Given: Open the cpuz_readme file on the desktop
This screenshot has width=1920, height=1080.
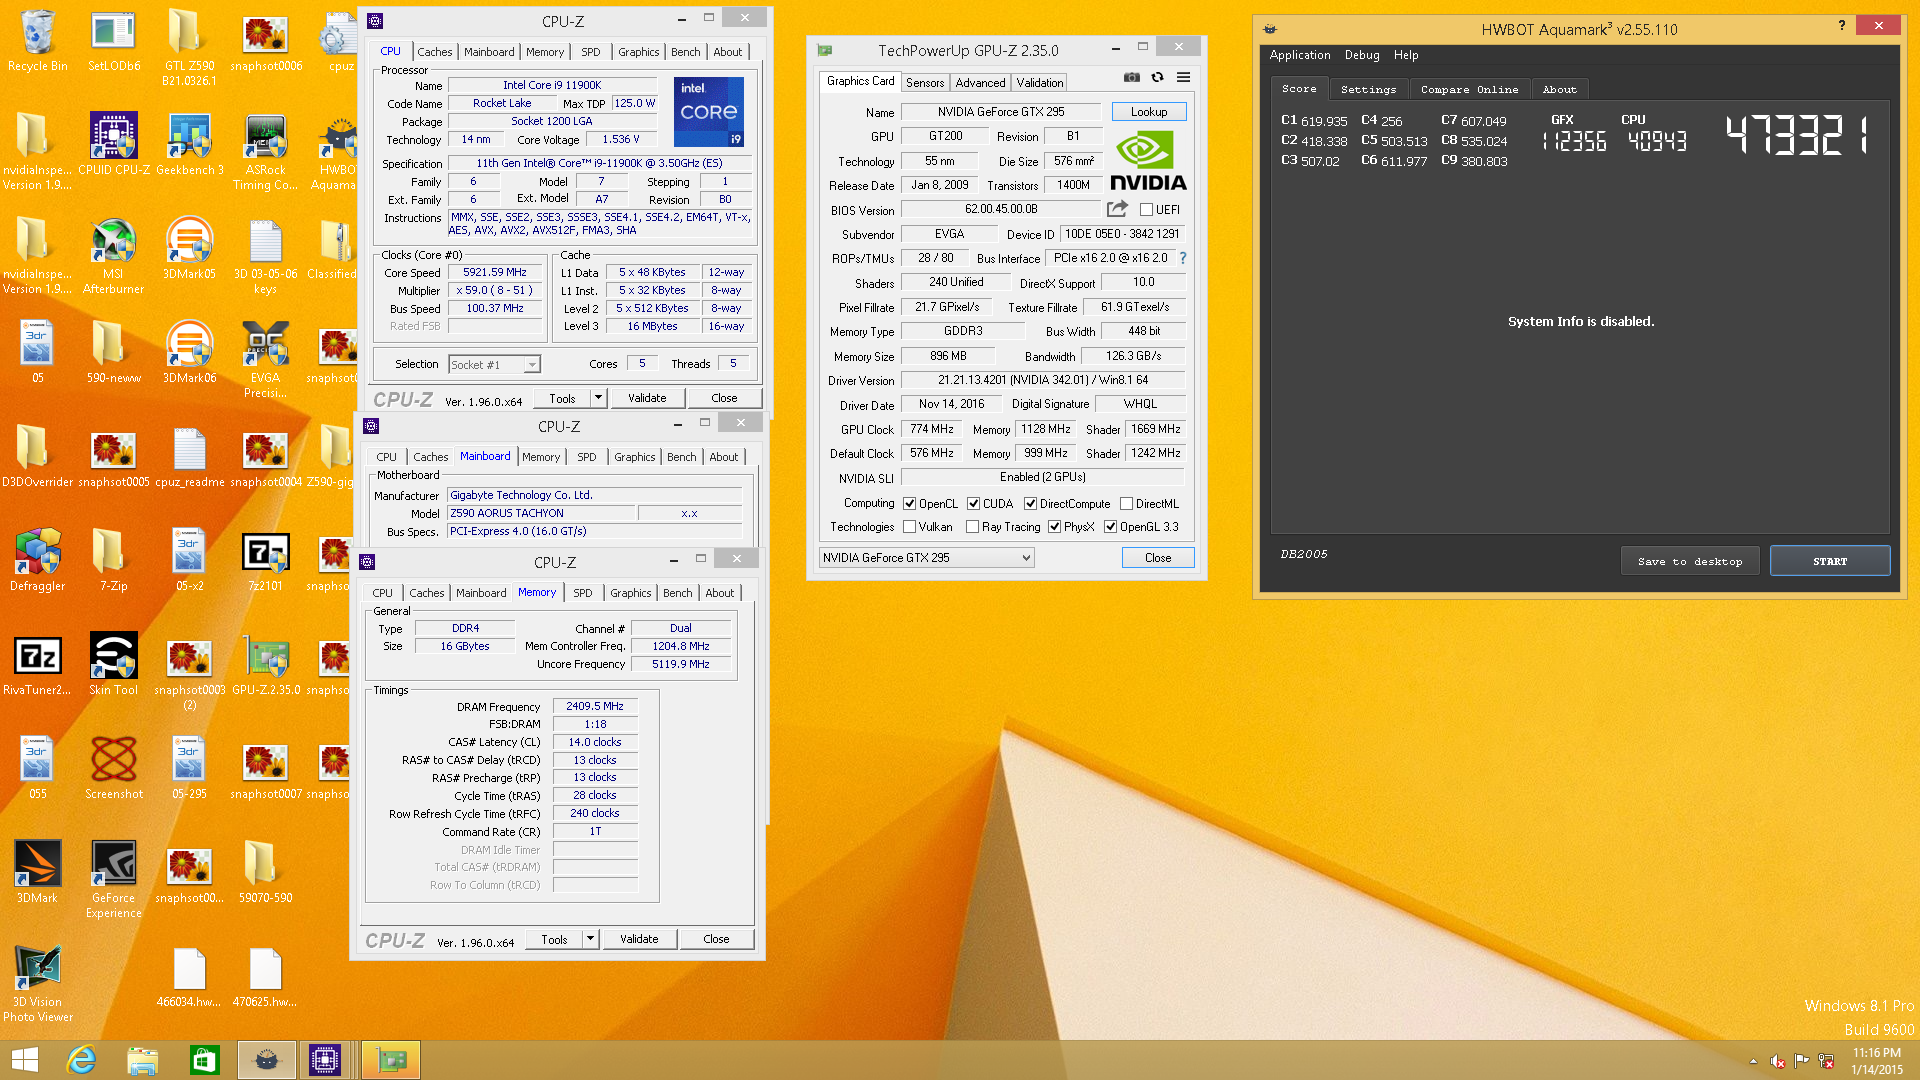Looking at the screenshot, I should [189, 456].
